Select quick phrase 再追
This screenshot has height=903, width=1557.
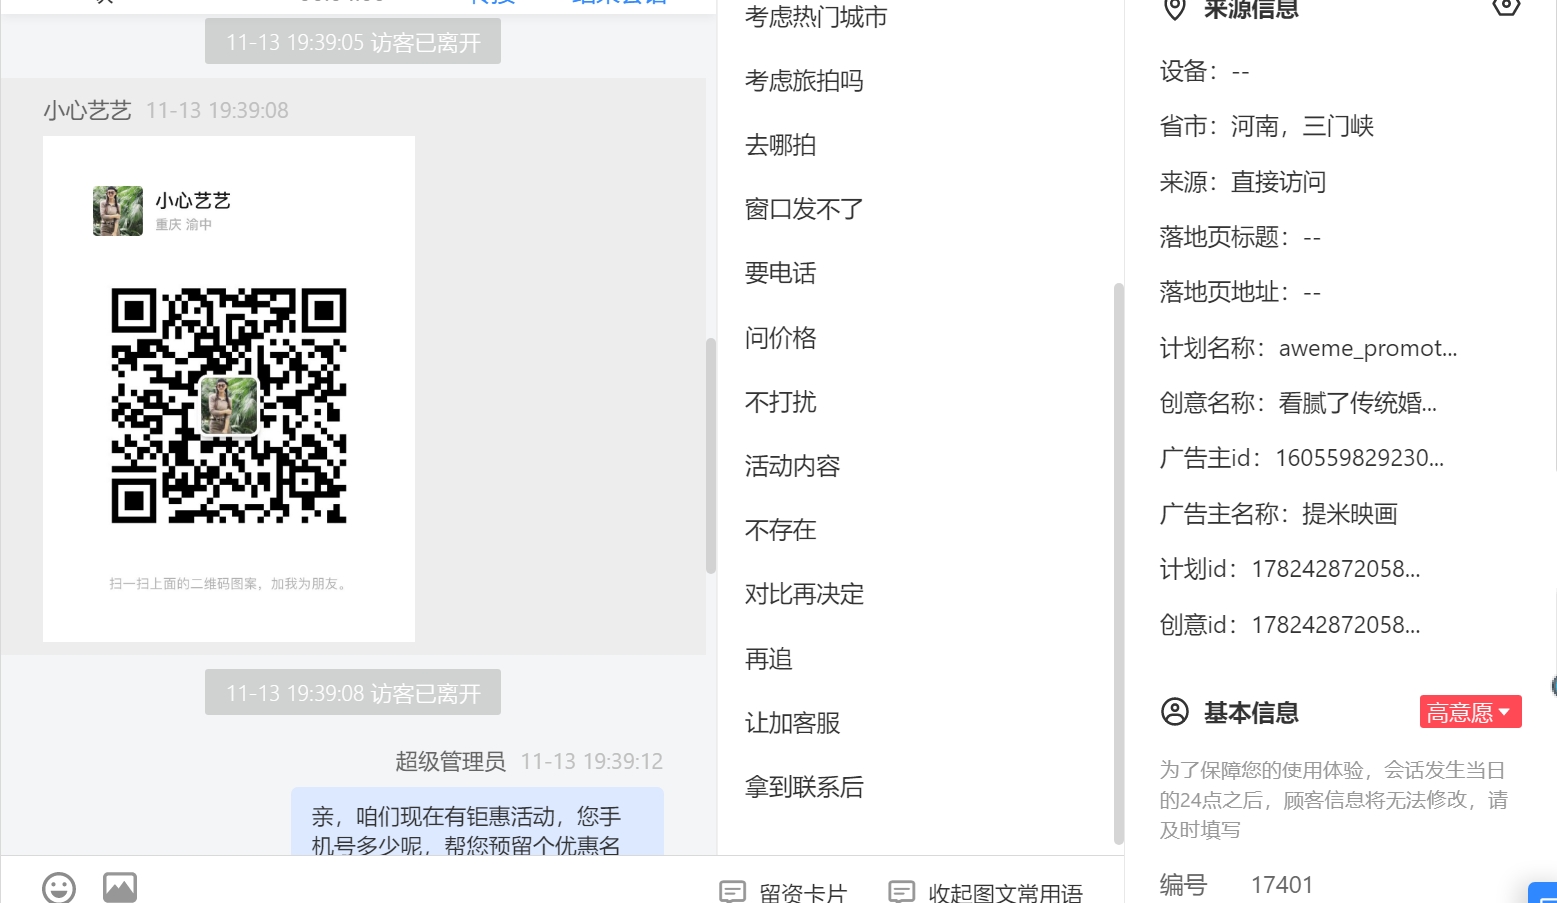(769, 659)
